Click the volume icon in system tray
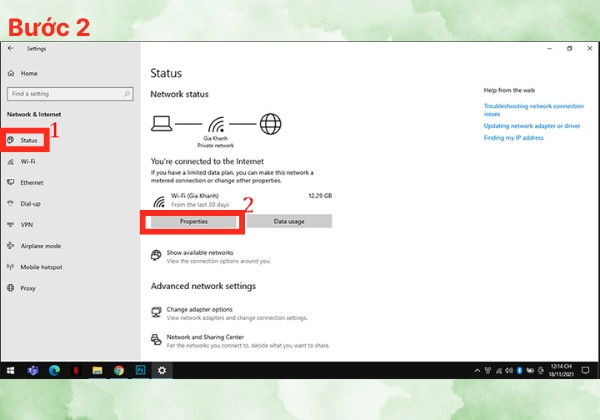The height and width of the screenshot is (420, 600). click(x=509, y=370)
